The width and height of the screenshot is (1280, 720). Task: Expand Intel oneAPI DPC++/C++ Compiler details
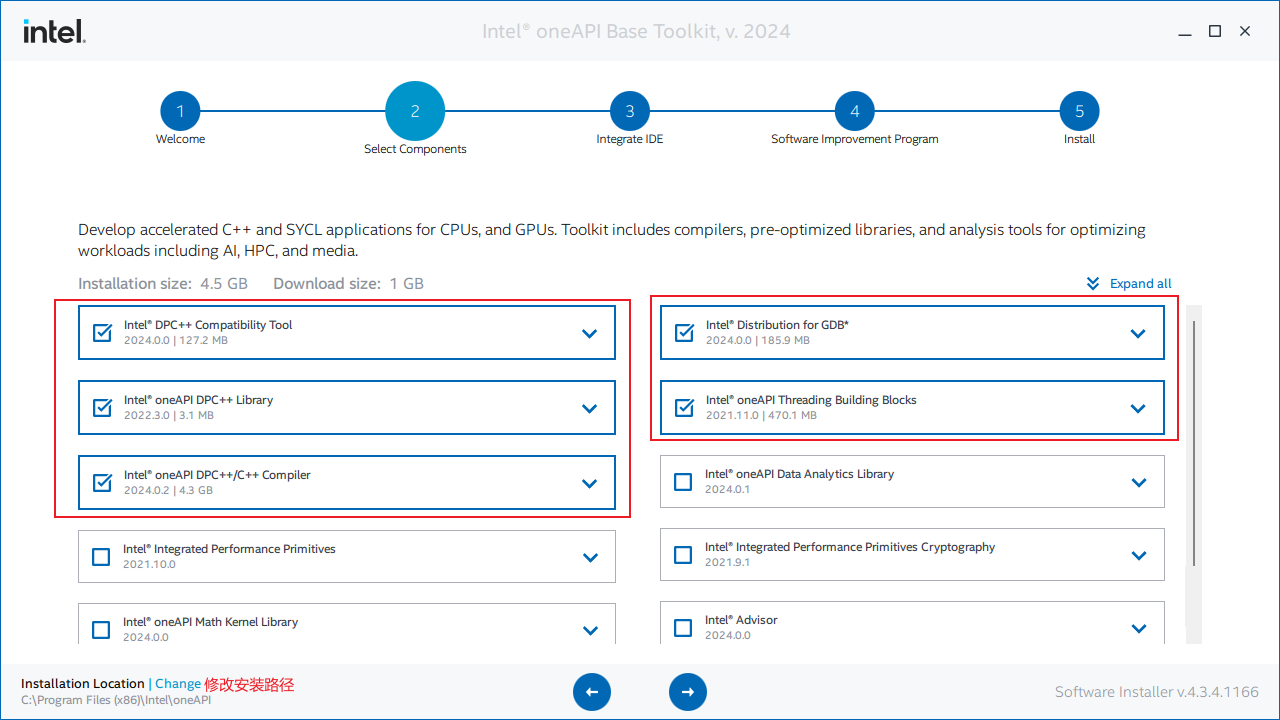pos(590,483)
